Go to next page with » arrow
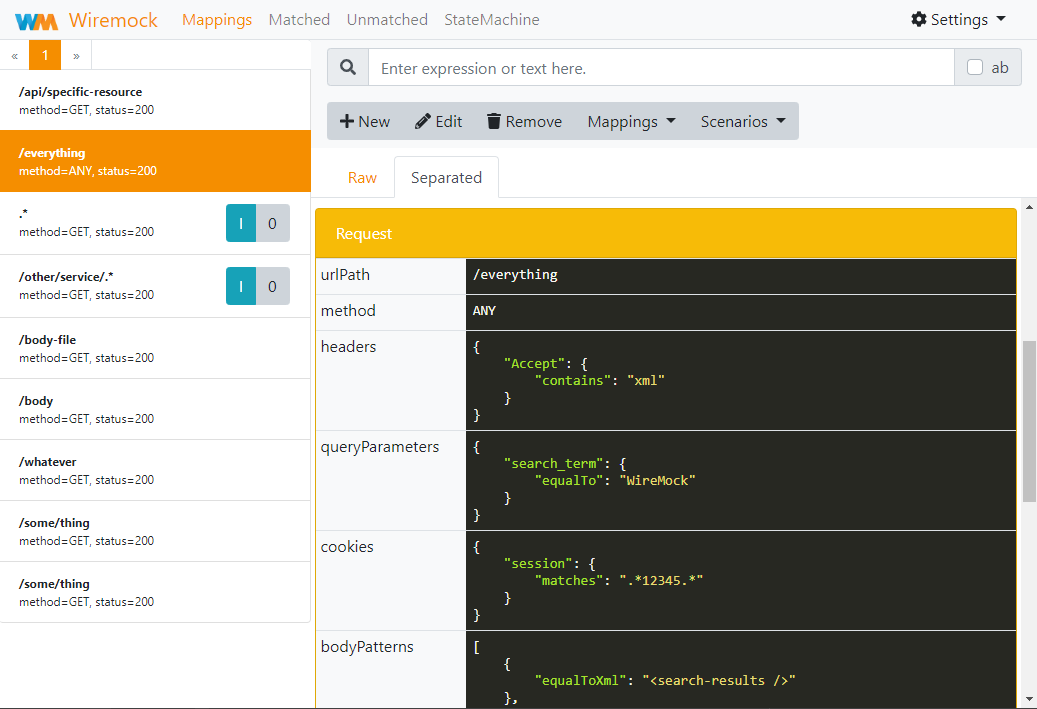 click(76, 56)
